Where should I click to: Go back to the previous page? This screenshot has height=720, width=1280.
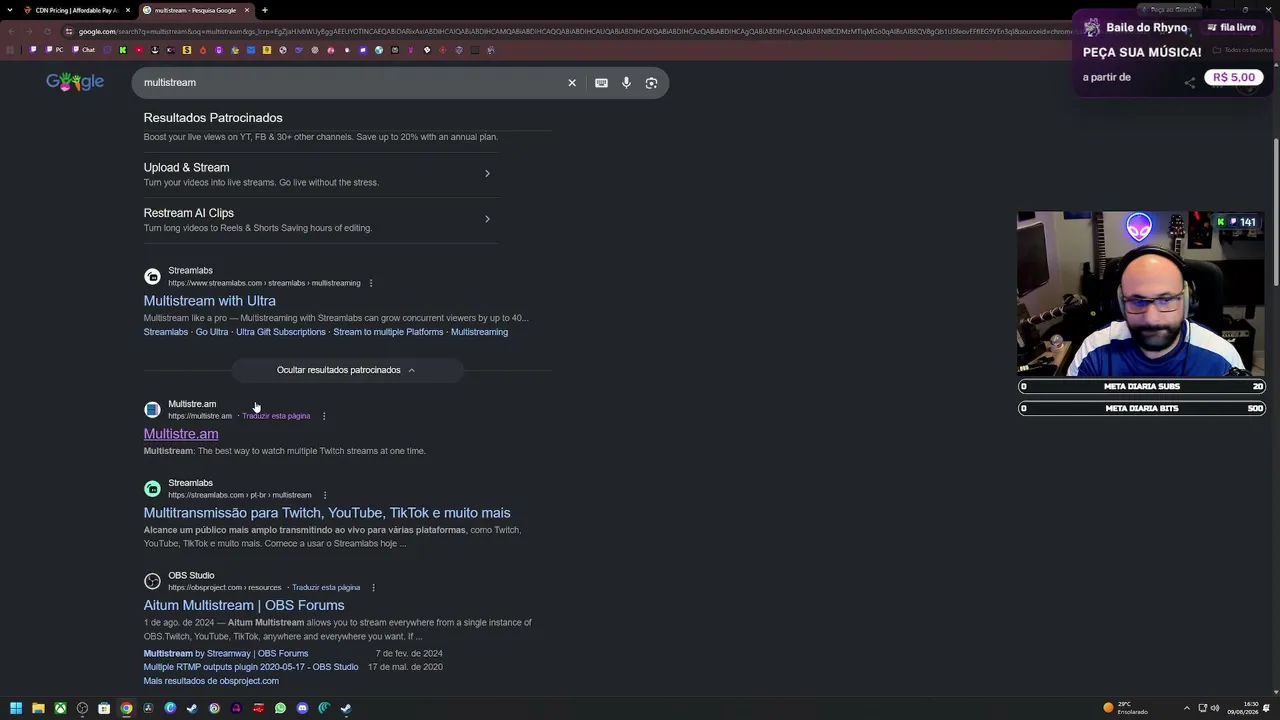click(x=11, y=31)
